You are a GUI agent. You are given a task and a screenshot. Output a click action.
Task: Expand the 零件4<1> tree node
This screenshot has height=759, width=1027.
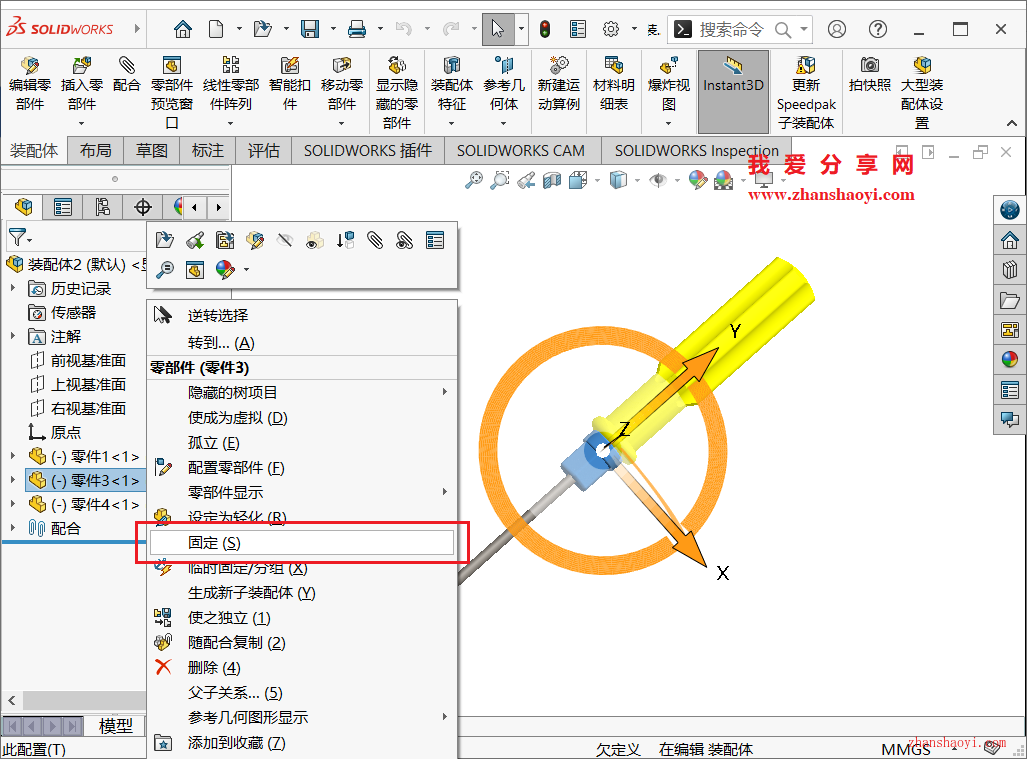click(x=12, y=504)
